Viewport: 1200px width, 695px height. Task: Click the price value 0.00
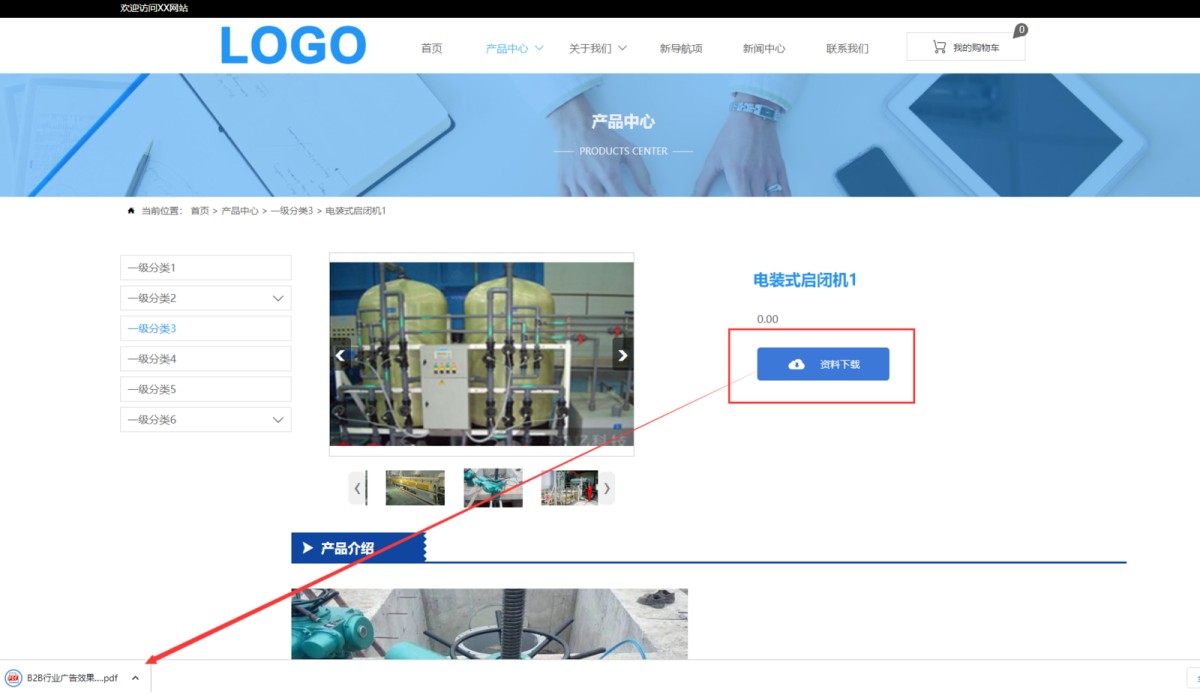(767, 319)
